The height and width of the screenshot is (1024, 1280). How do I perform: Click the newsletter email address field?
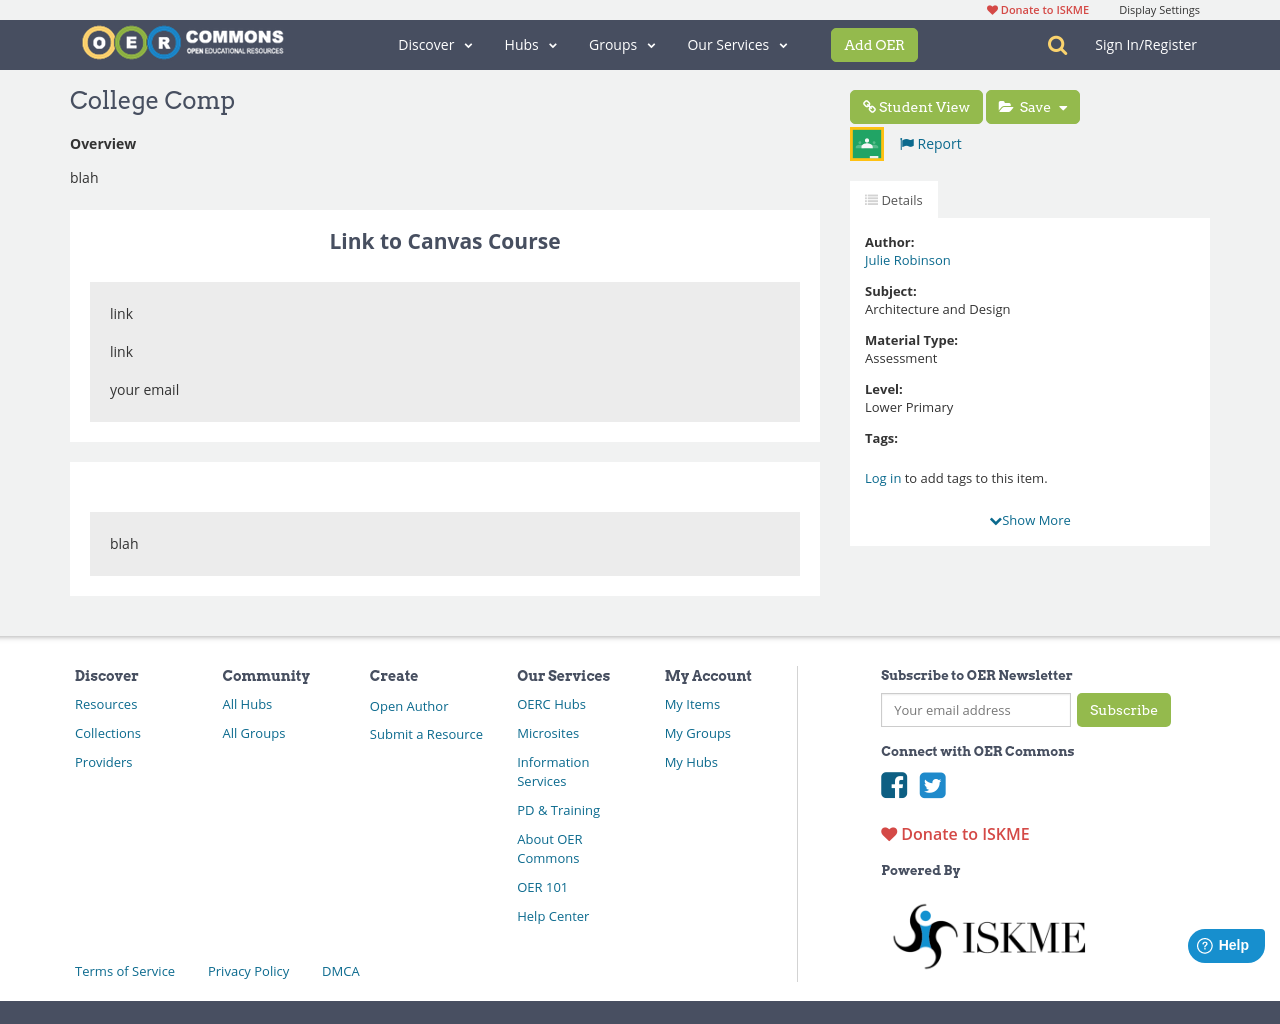[975, 710]
